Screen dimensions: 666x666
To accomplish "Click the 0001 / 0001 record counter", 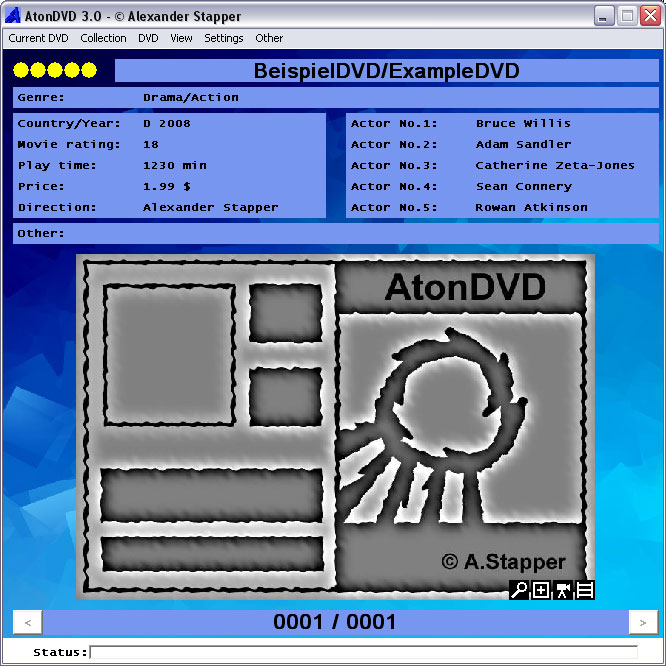I will pyautogui.click(x=335, y=622).
